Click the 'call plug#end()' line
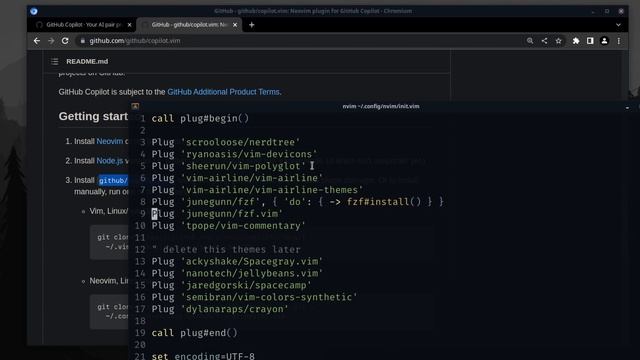640x360 pixels. (x=194, y=333)
